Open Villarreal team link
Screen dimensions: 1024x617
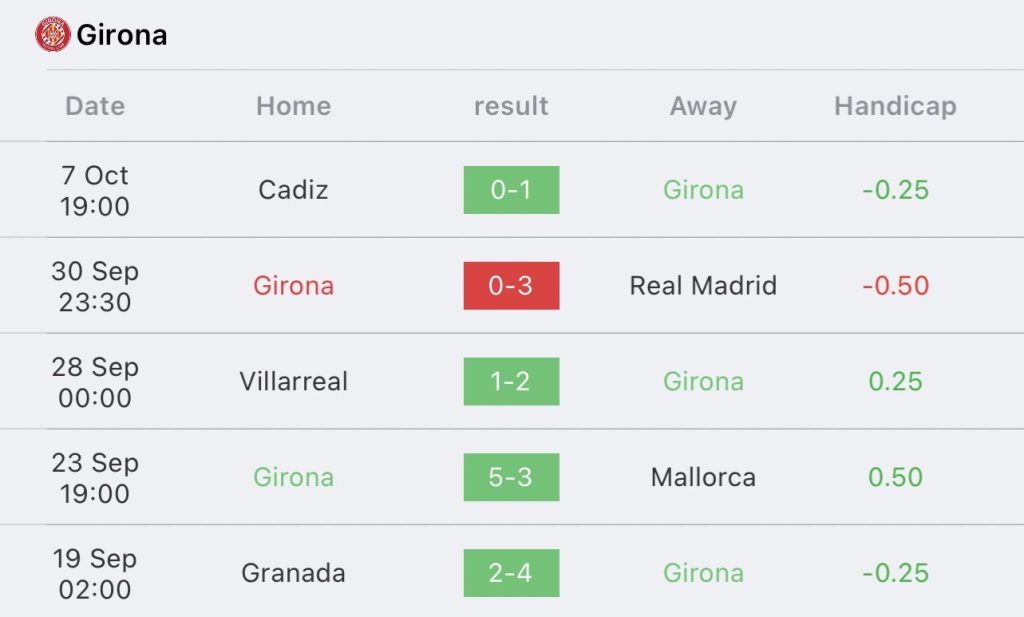293,381
